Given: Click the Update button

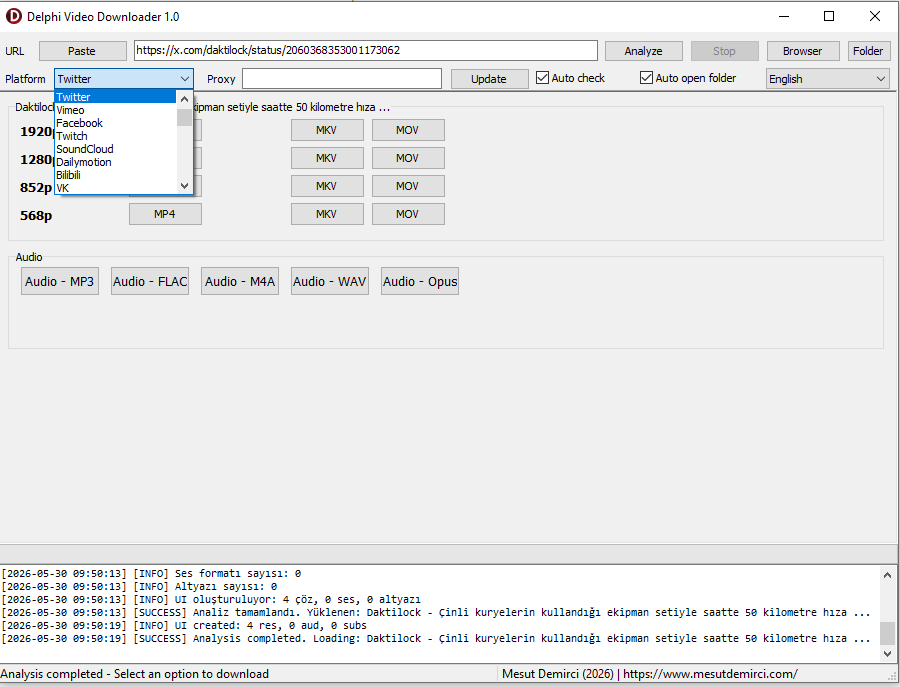Looking at the screenshot, I should pyautogui.click(x=489, y=79).
